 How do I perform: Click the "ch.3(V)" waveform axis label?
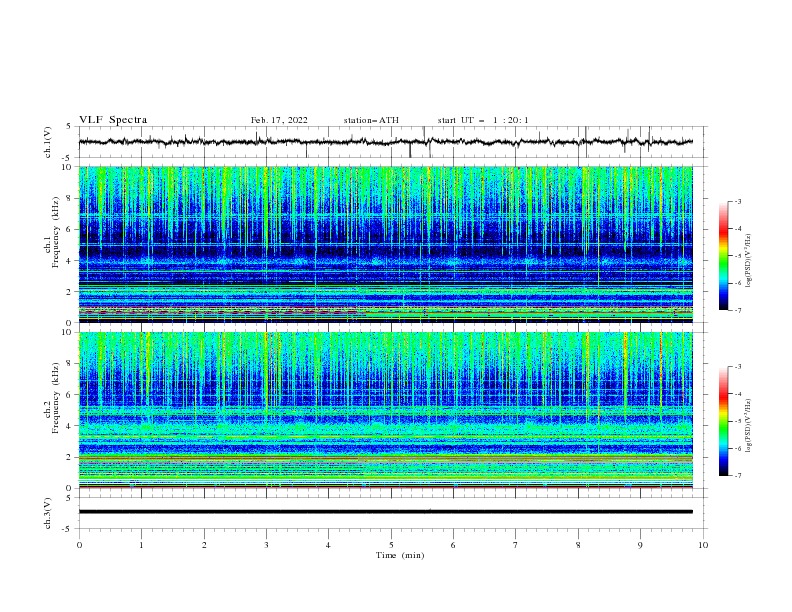pyautogui.click(x=48, y=513)
